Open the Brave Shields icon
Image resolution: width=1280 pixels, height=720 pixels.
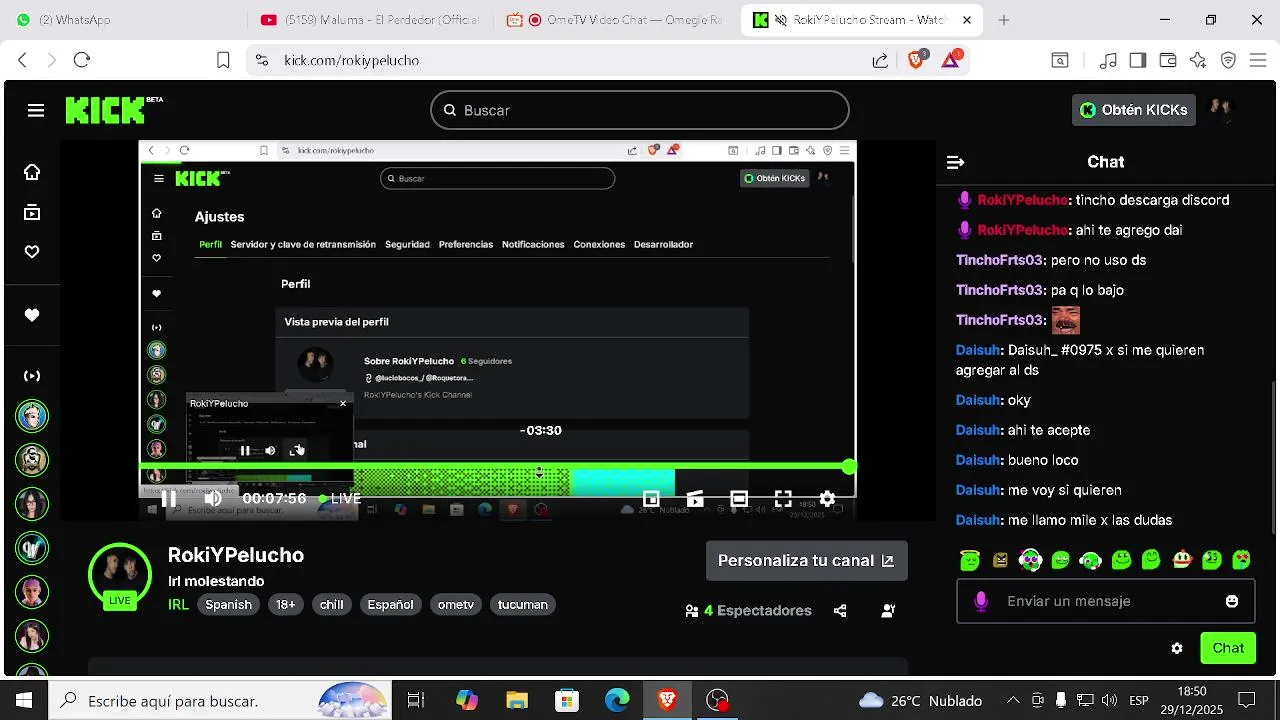click(915, 60)
